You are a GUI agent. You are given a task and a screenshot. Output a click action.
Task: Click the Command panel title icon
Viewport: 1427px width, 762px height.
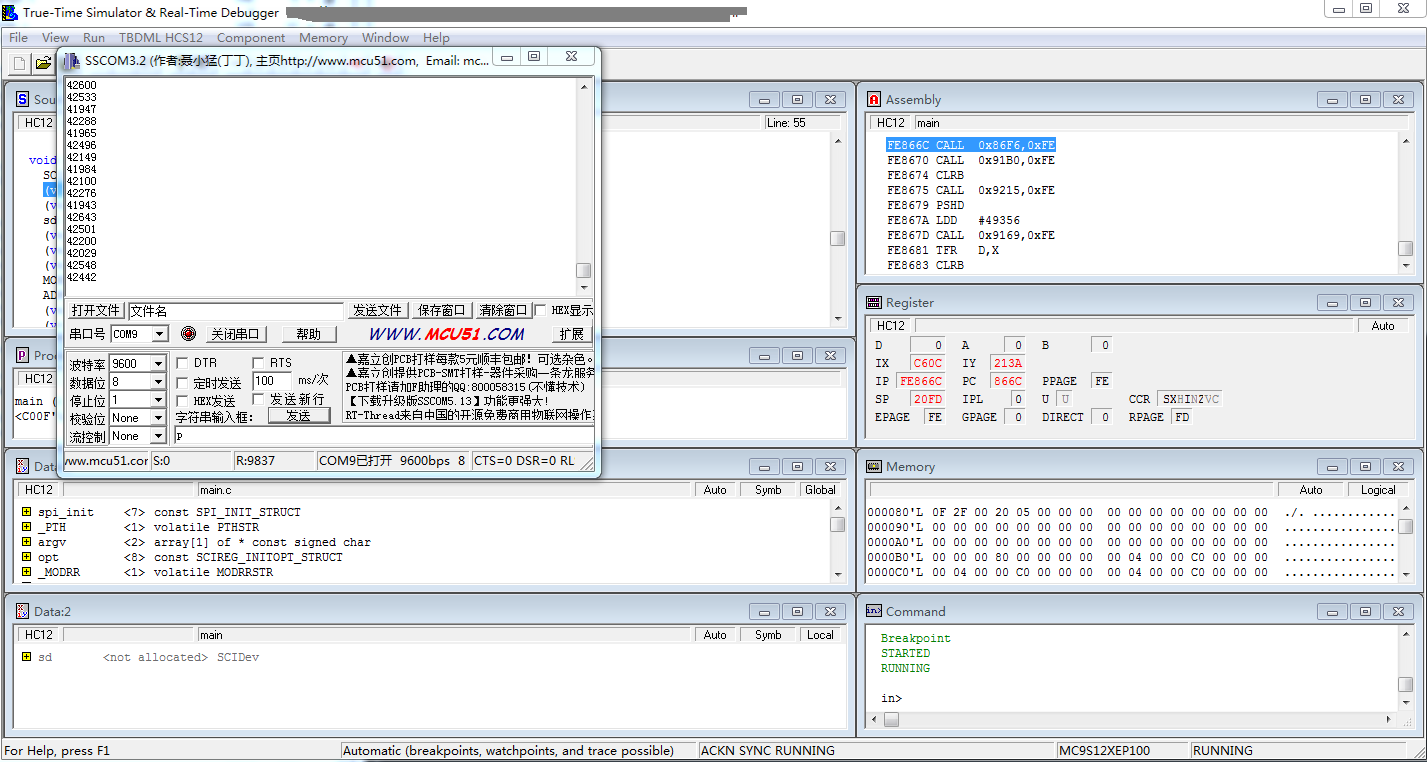tap(874, 611)
